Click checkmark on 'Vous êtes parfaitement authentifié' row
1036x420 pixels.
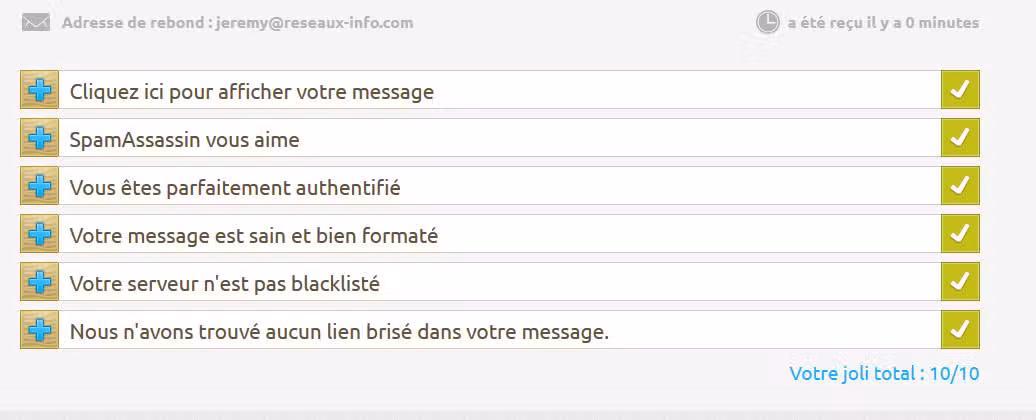[960, 186]
